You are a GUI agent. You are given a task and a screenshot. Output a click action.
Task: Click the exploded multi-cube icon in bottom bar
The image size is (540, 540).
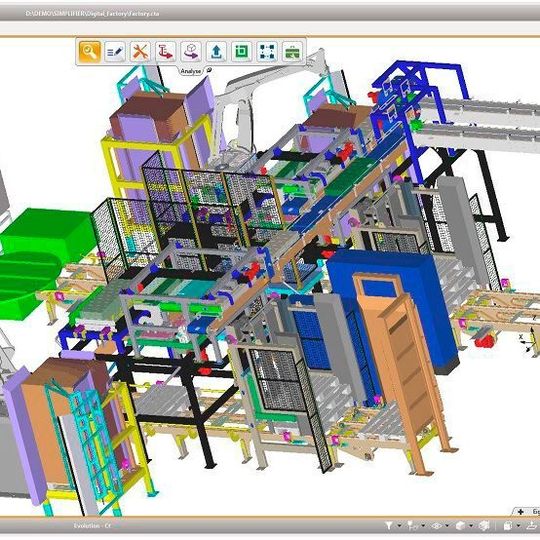coord(485,526)
